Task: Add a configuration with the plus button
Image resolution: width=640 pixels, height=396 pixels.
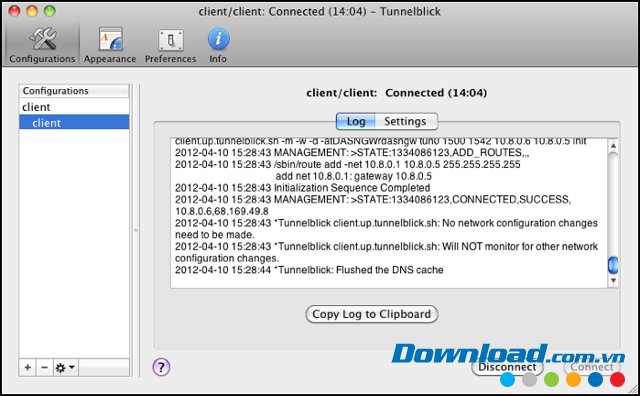Action: click(28, 367)
